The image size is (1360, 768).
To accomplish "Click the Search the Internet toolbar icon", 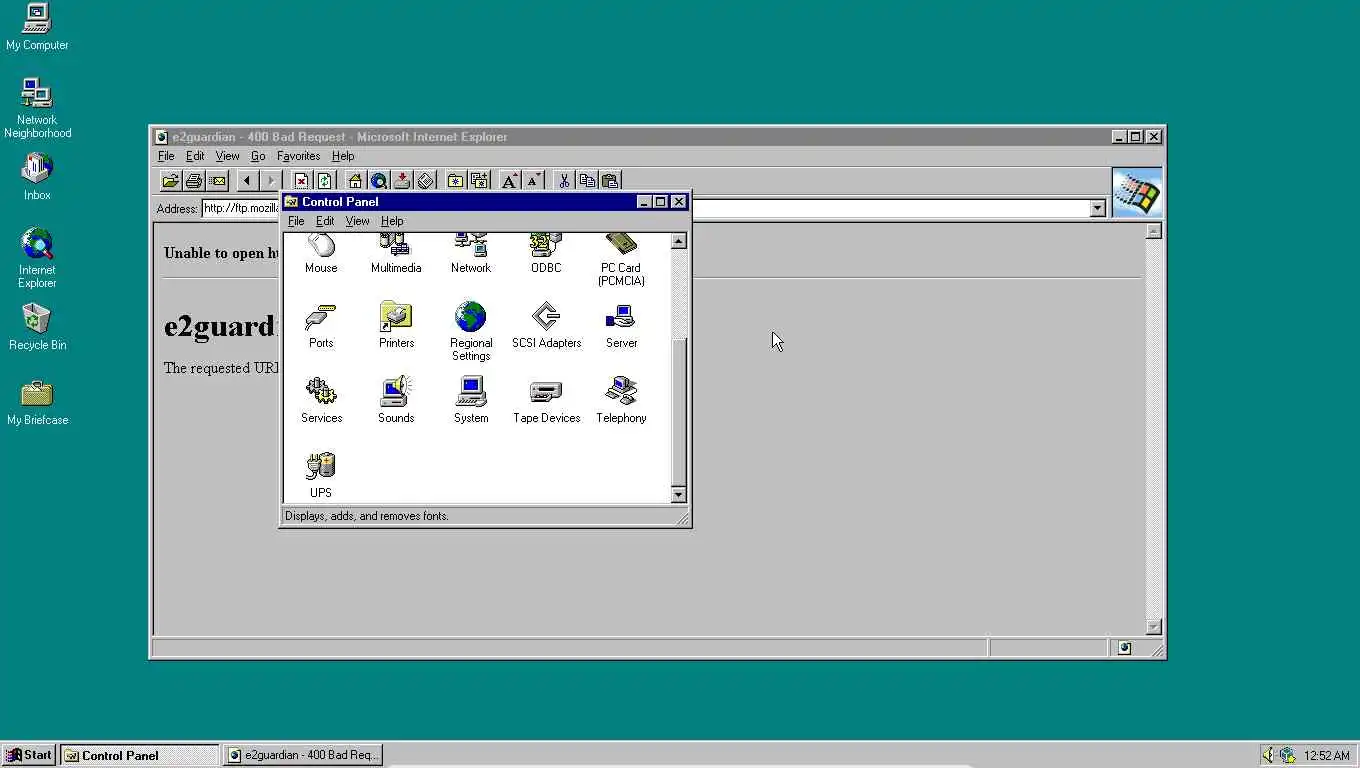I will point(378,180).
